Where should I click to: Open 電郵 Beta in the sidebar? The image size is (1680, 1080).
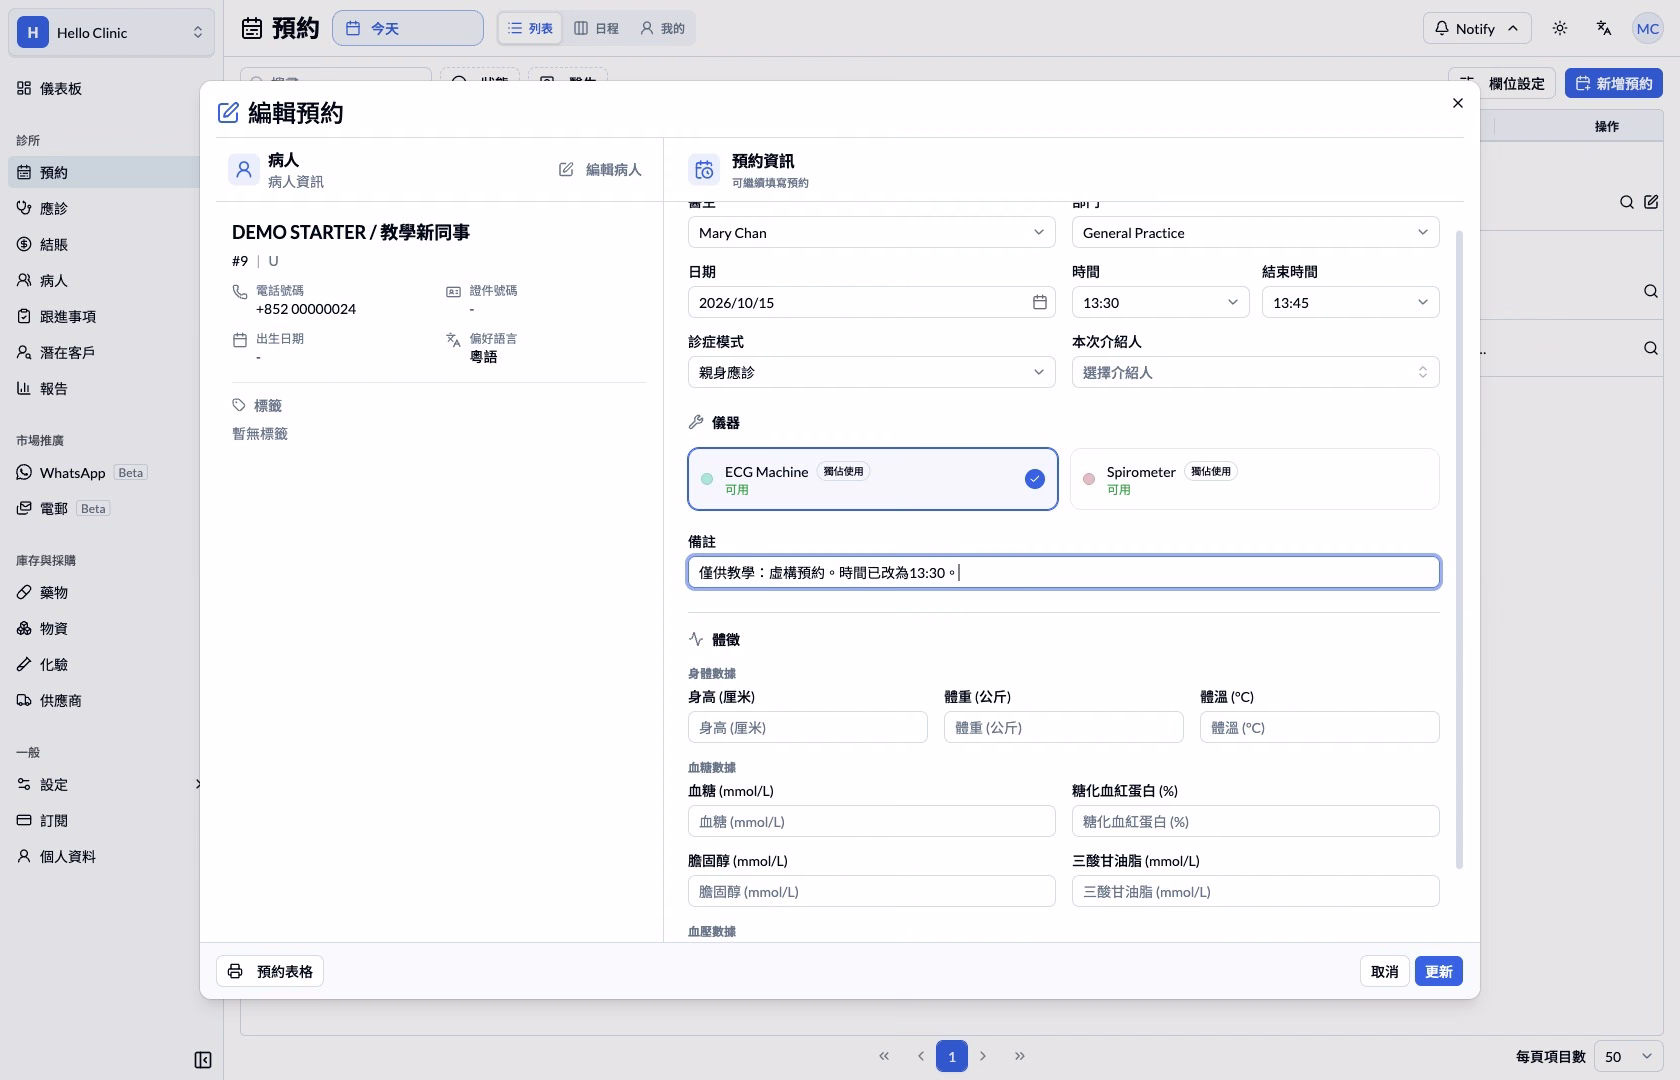coord(104,508)
